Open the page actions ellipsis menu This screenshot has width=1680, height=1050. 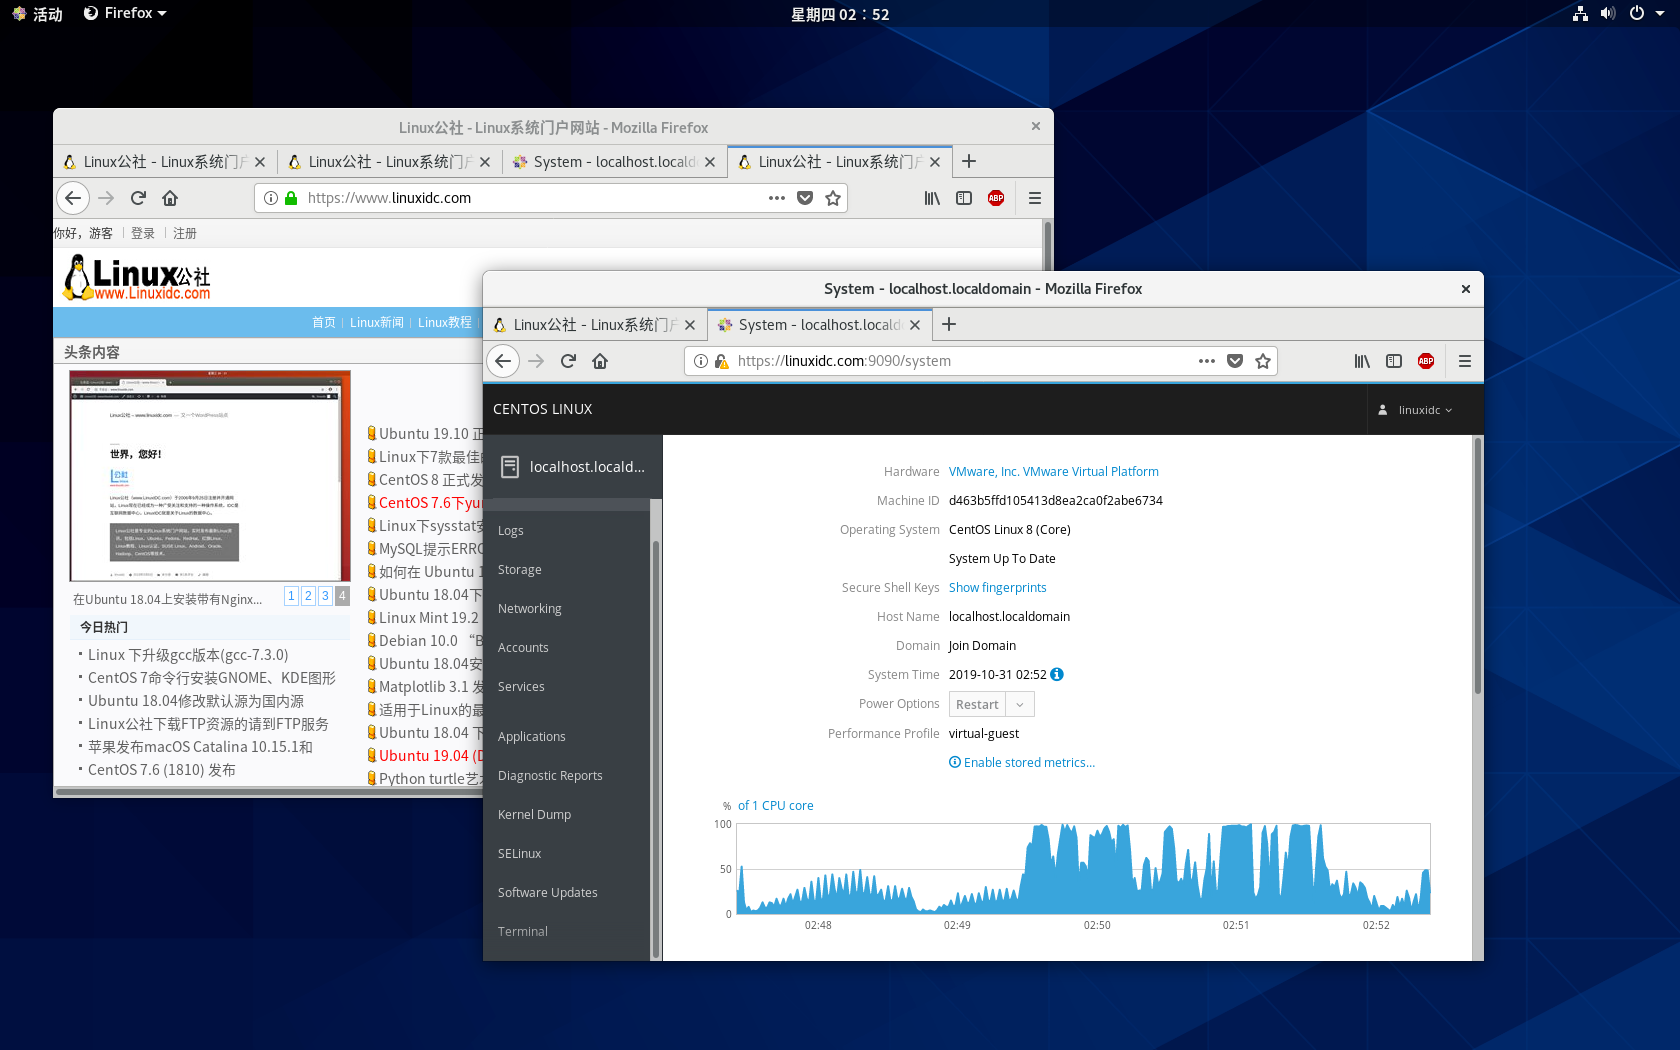pyautogui.click(x=1206, y=361)
